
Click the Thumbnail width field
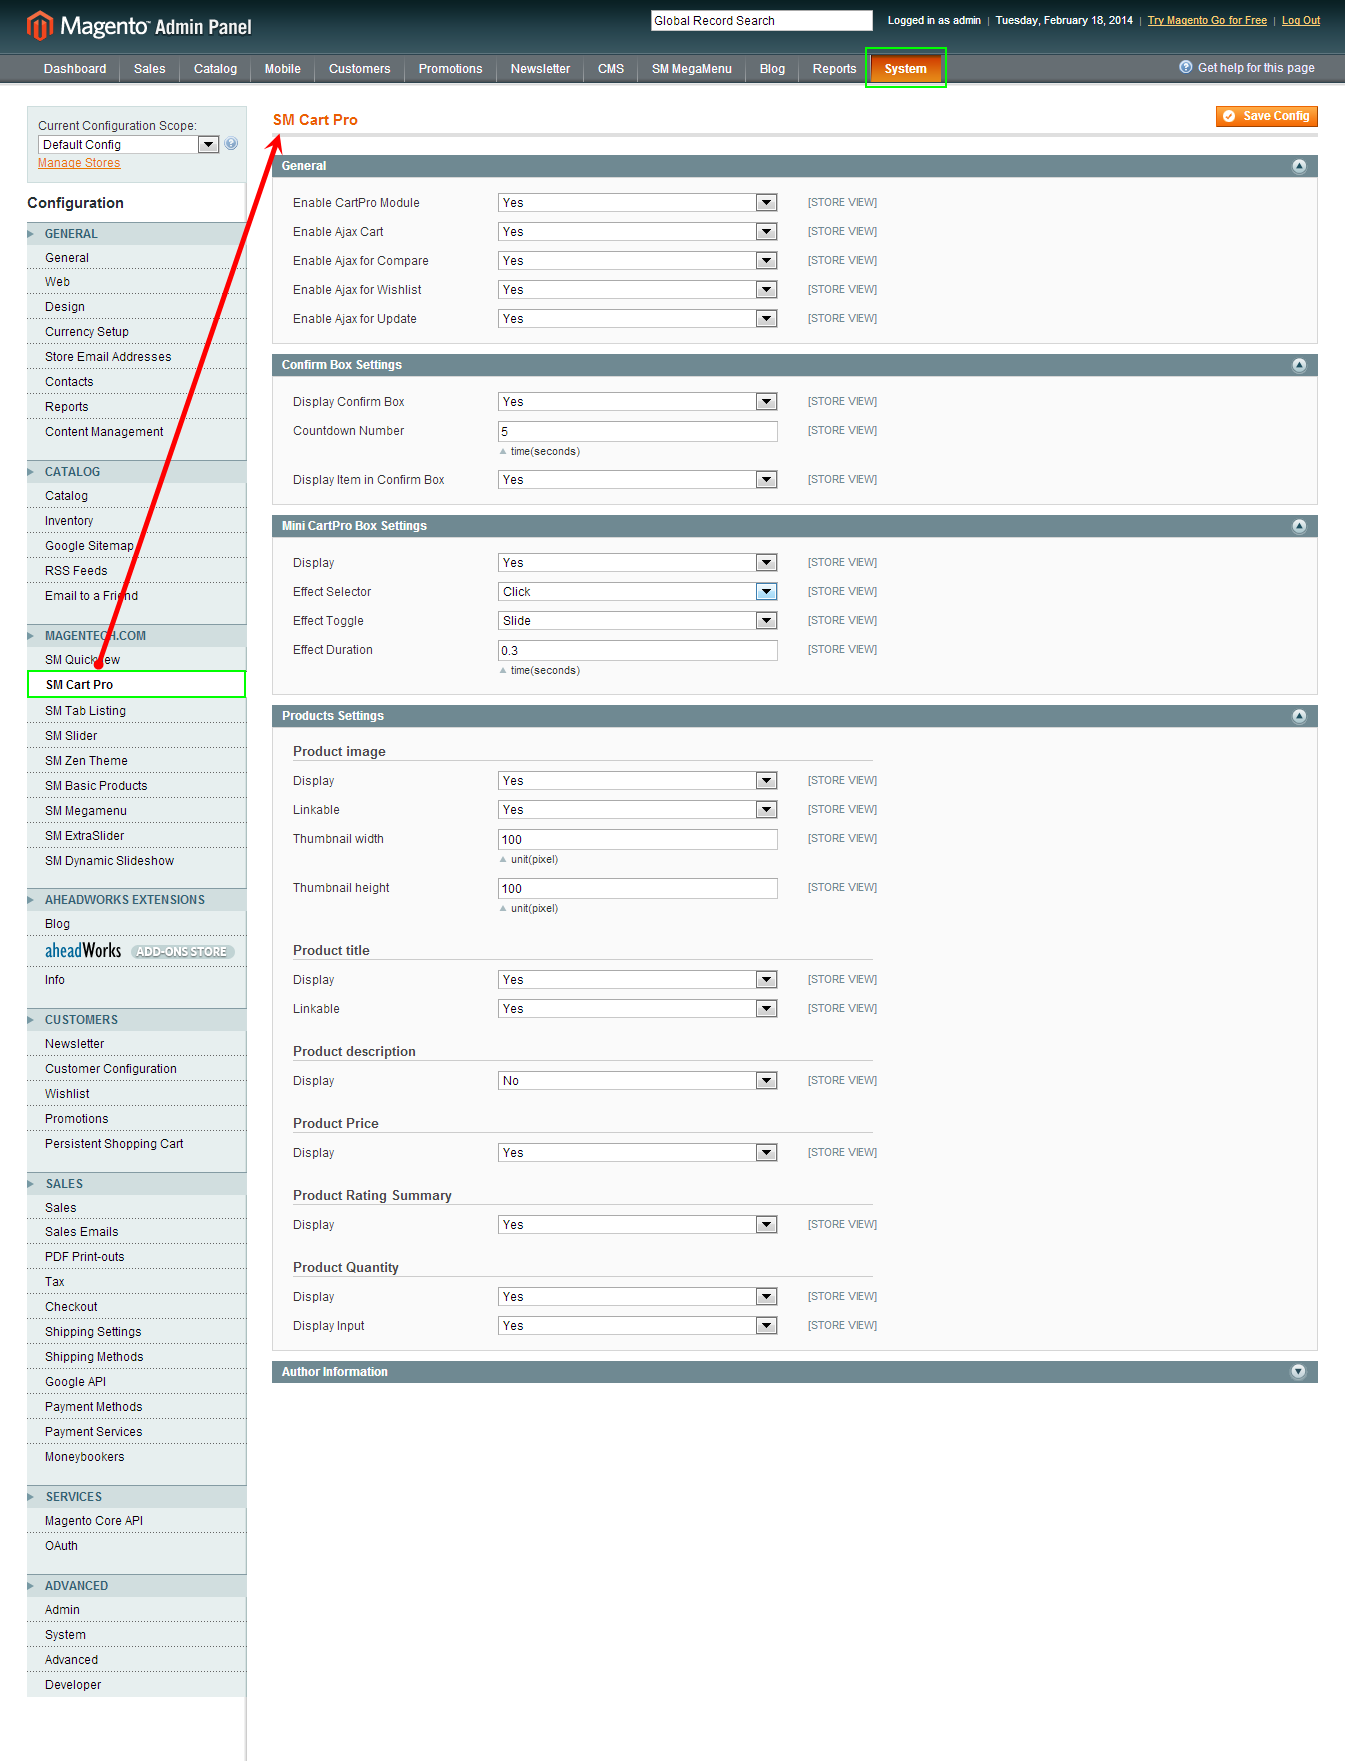(637, 840)
